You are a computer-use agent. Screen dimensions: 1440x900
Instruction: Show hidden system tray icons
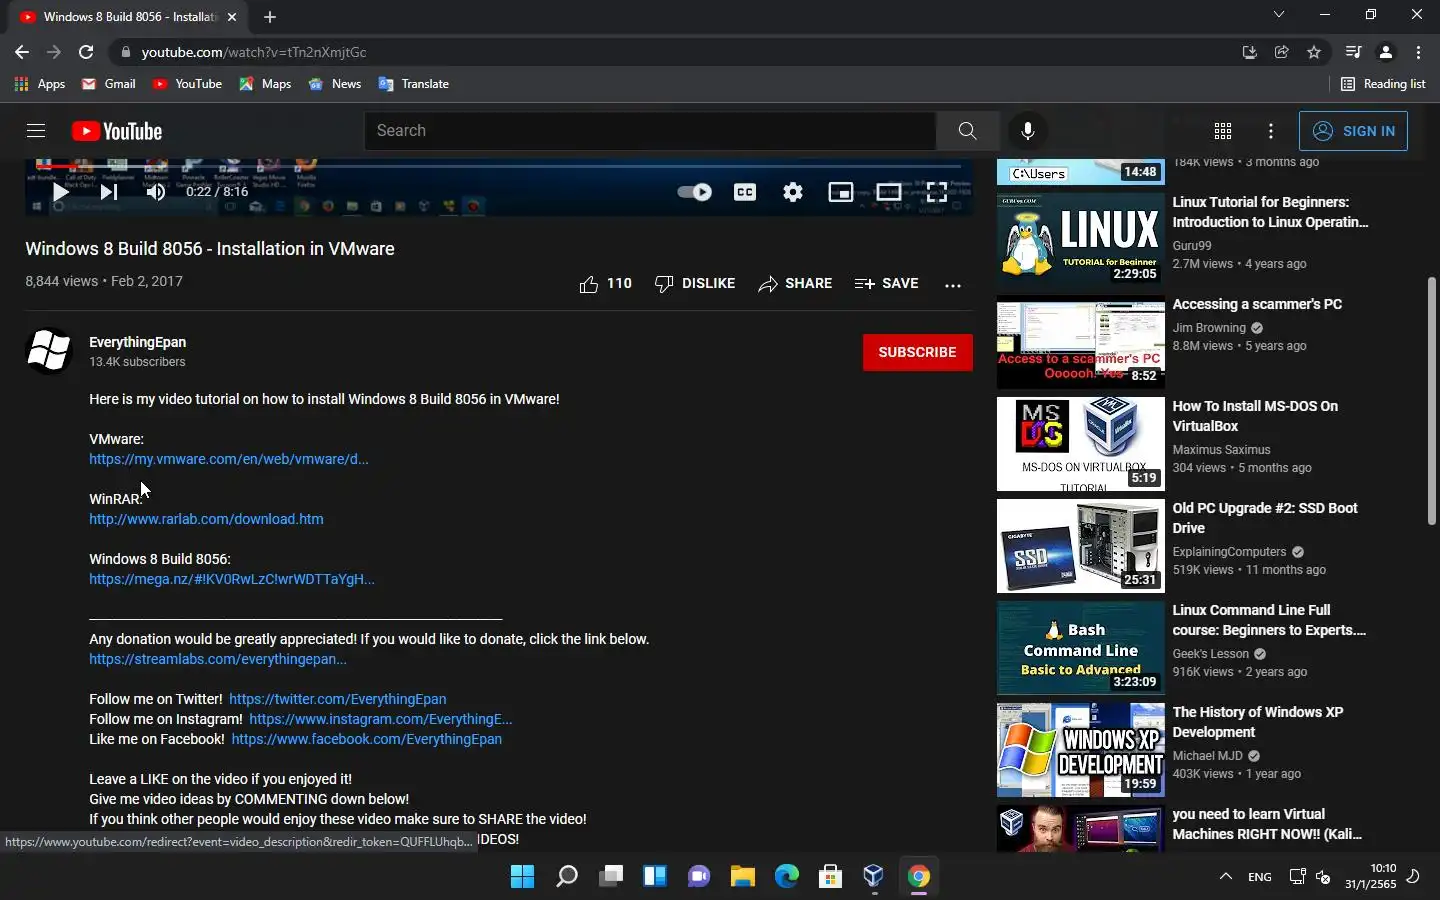click(x=1225, y=877)
